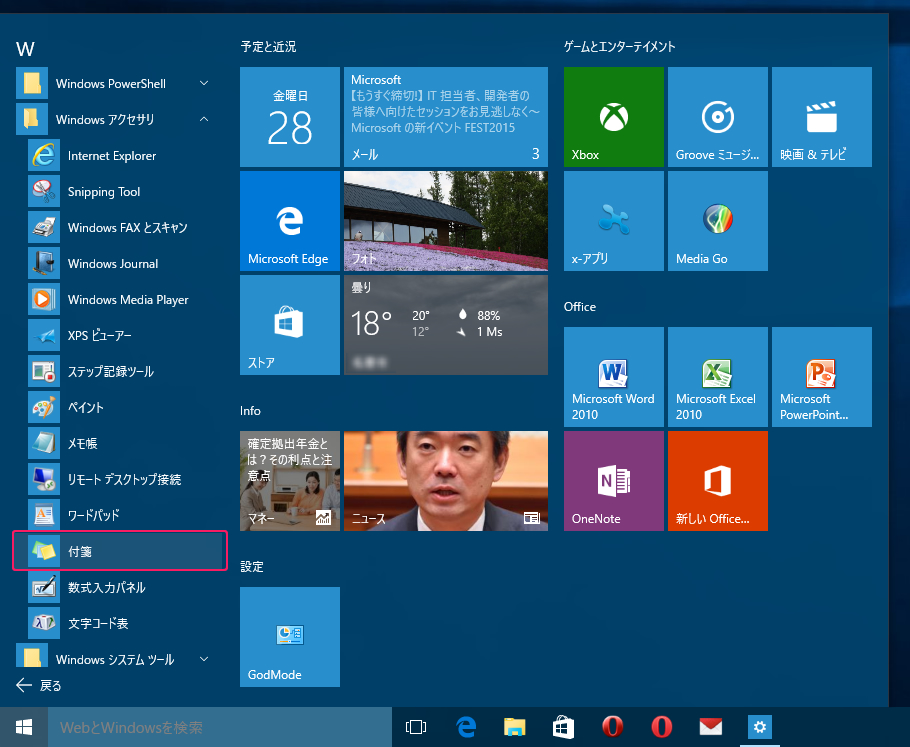The width and height of the screenshot is (910, 747).
Task: Open the ニュース news tile
Action: pos(446,481)
